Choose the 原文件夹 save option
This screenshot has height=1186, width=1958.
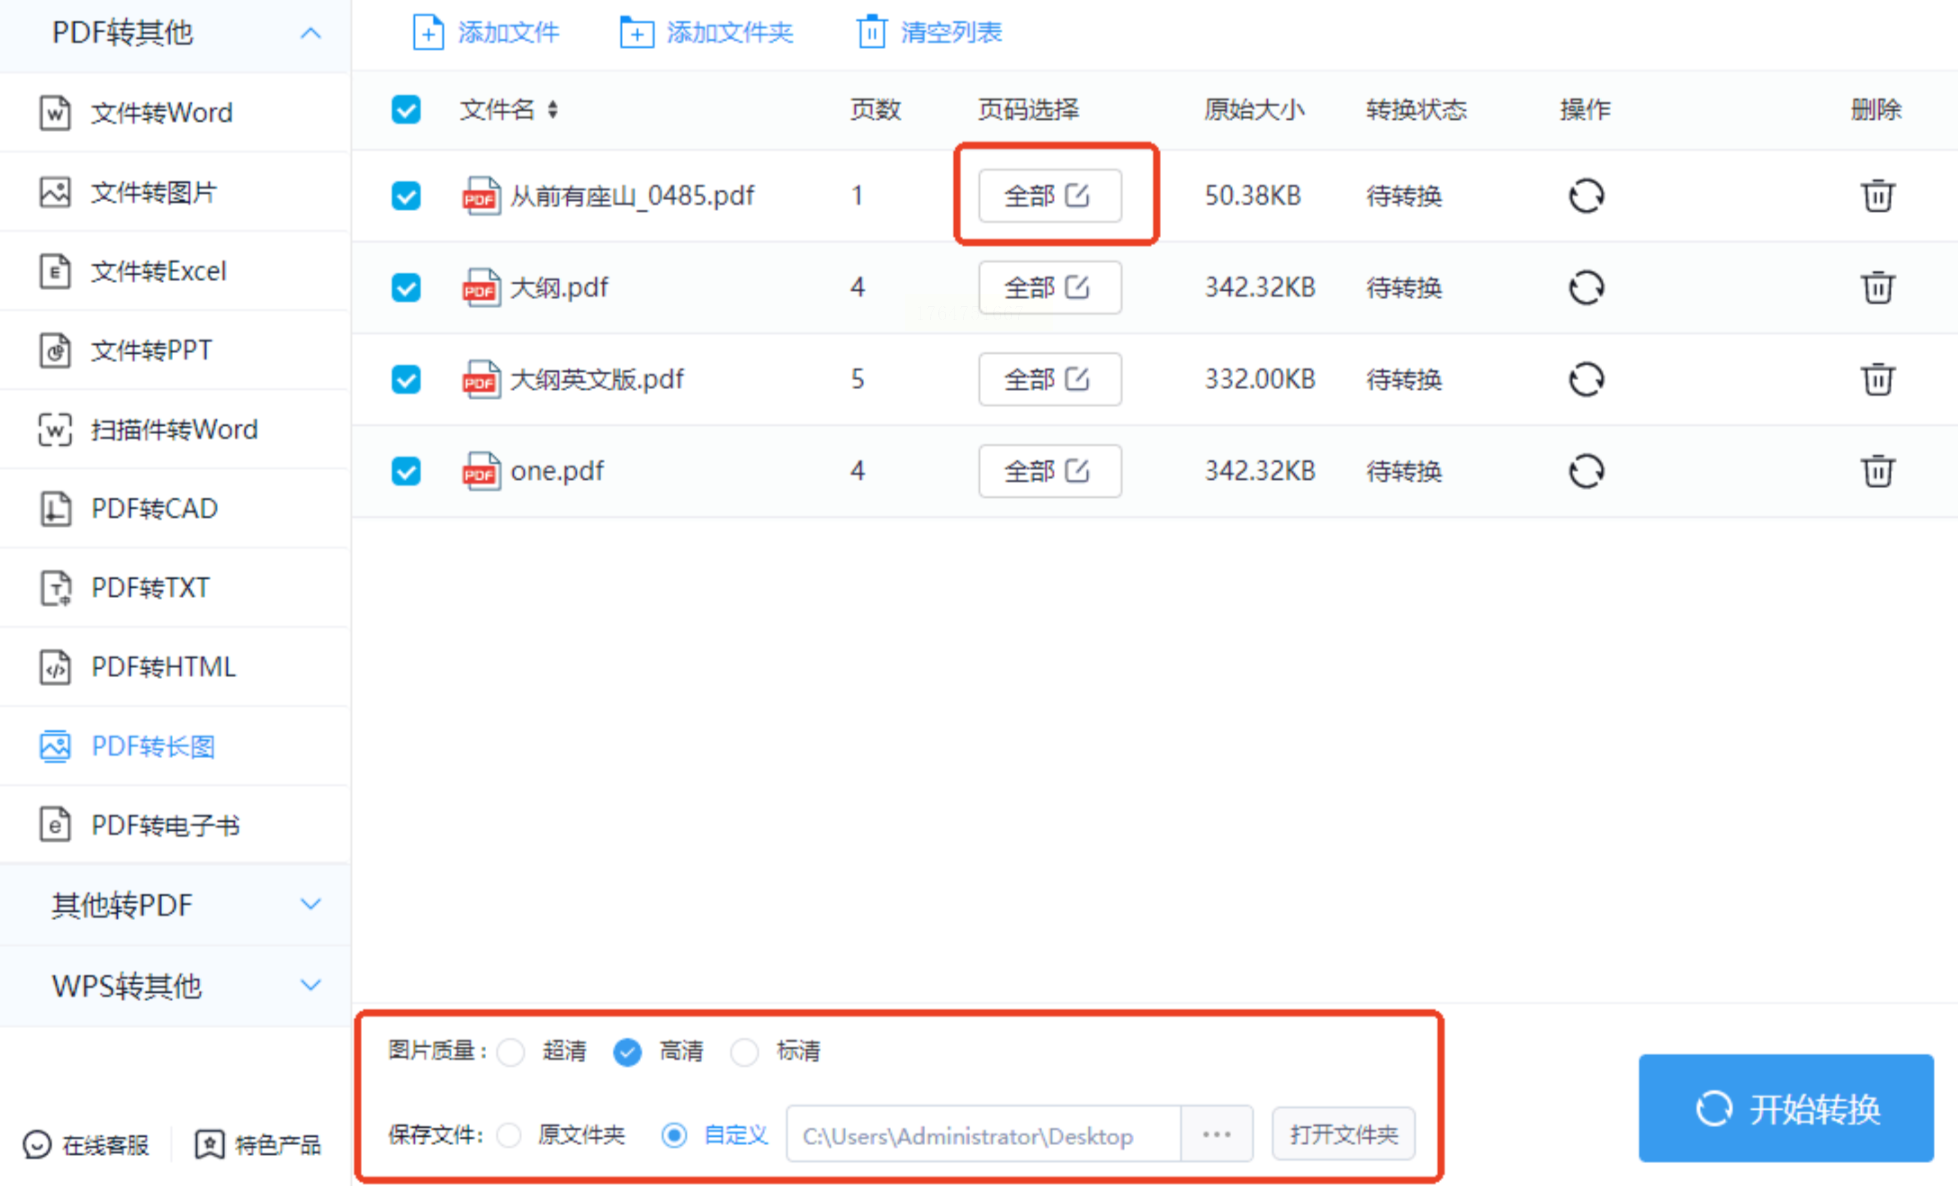tap(509, 1135)
